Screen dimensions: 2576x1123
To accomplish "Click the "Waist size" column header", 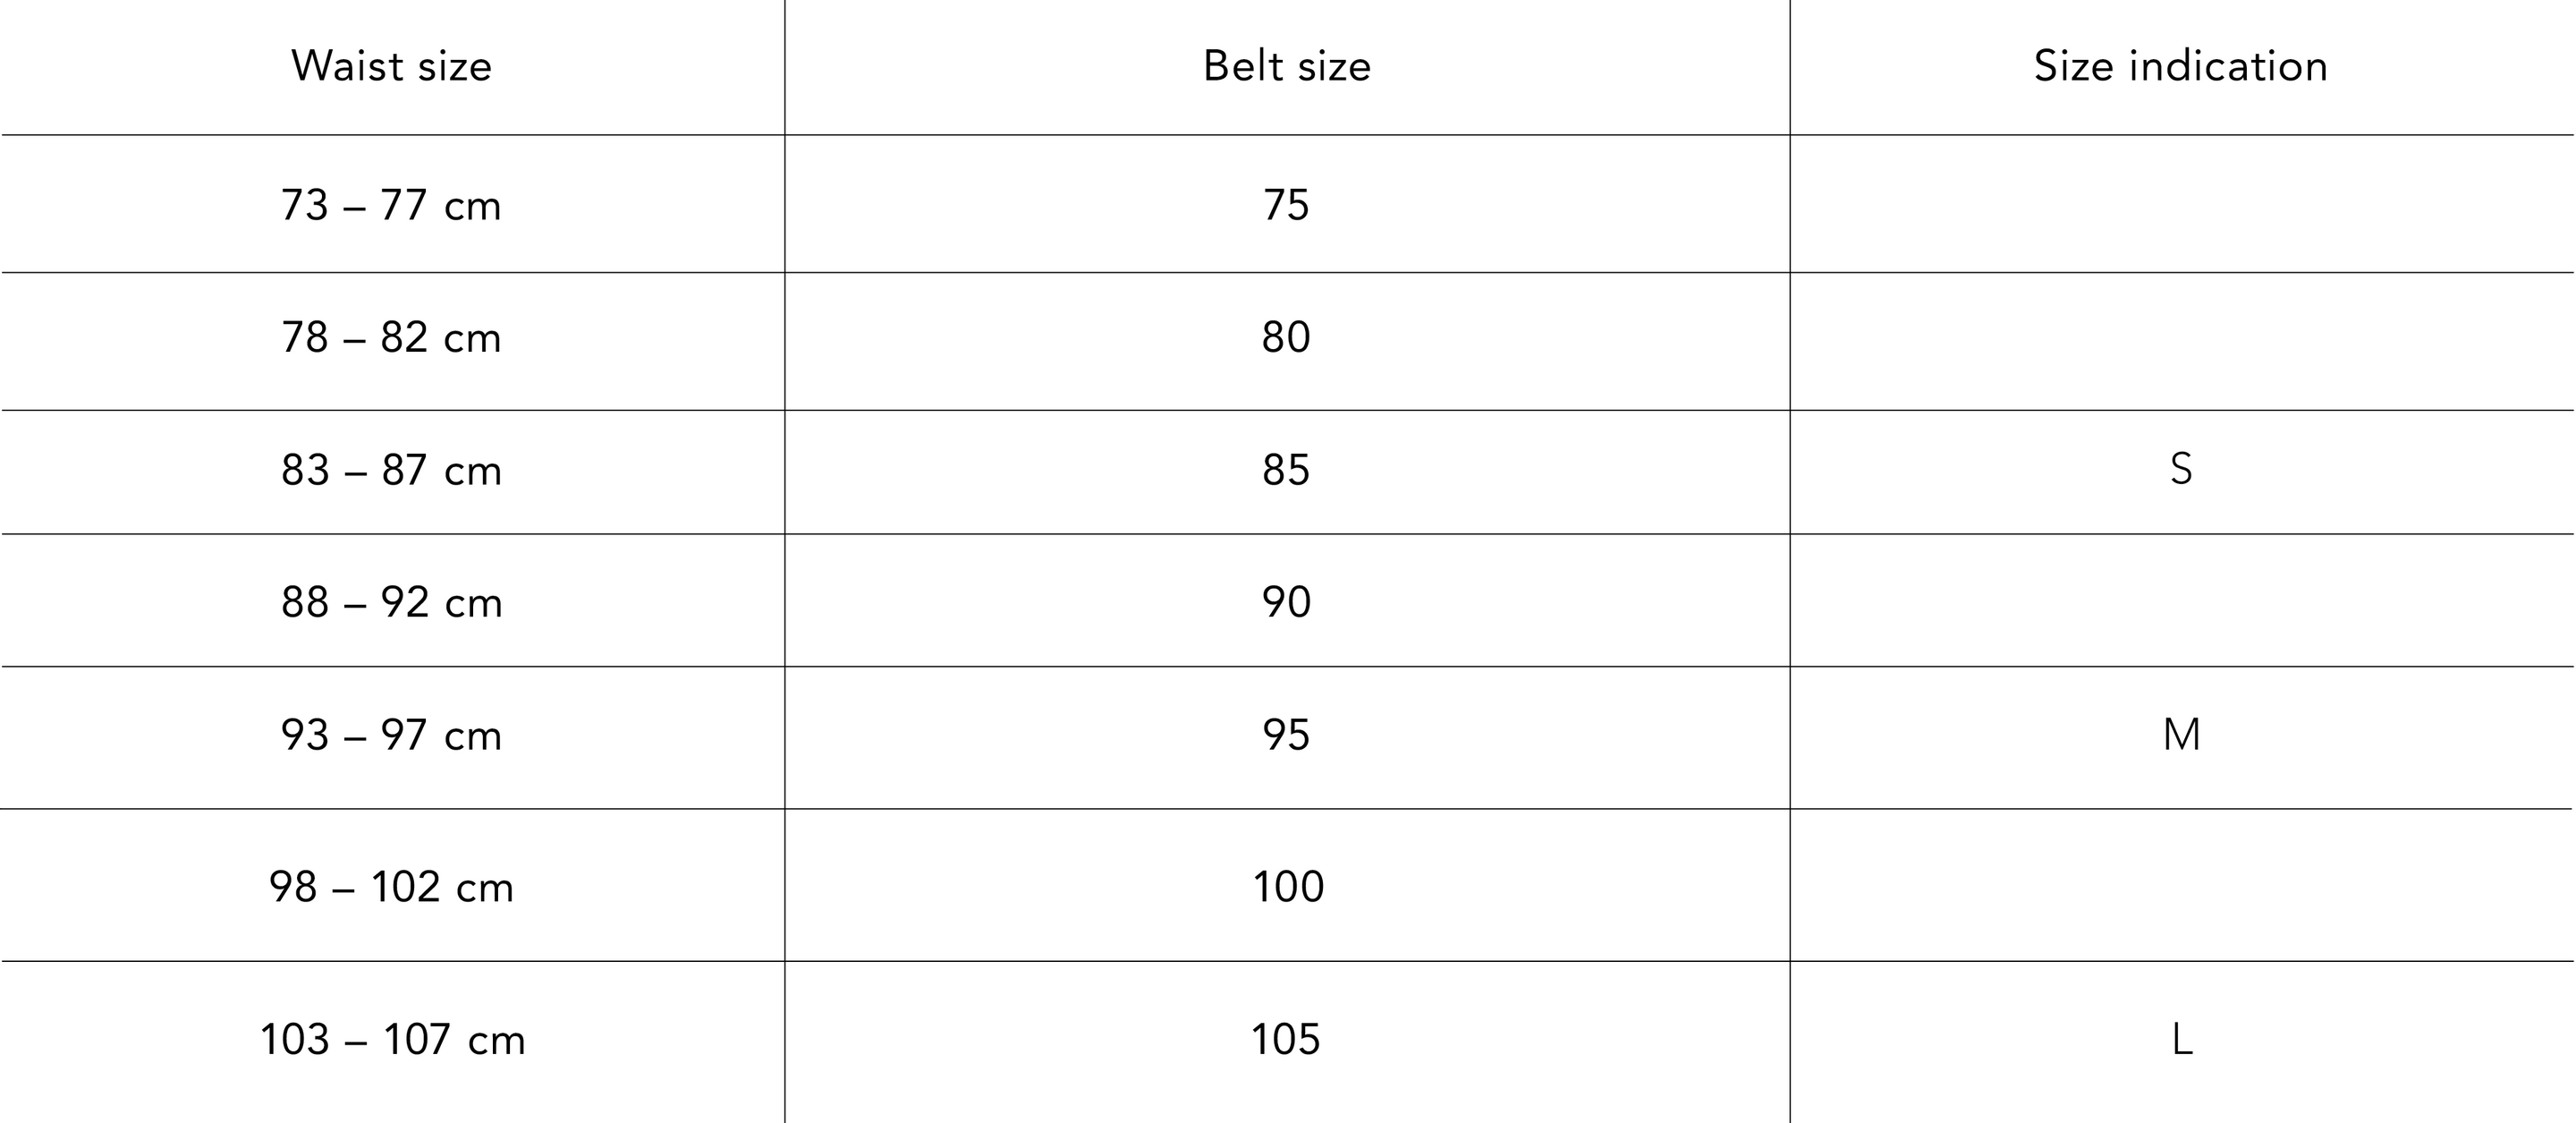I will tap(391, 66).
